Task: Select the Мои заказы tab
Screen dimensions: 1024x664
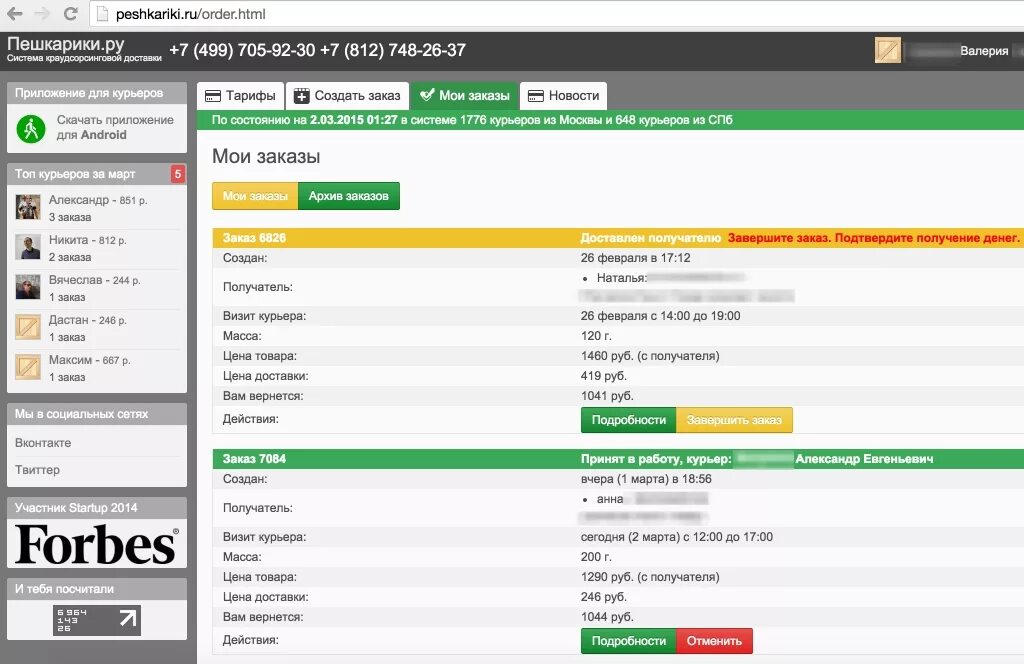Action: pos(464,95)
